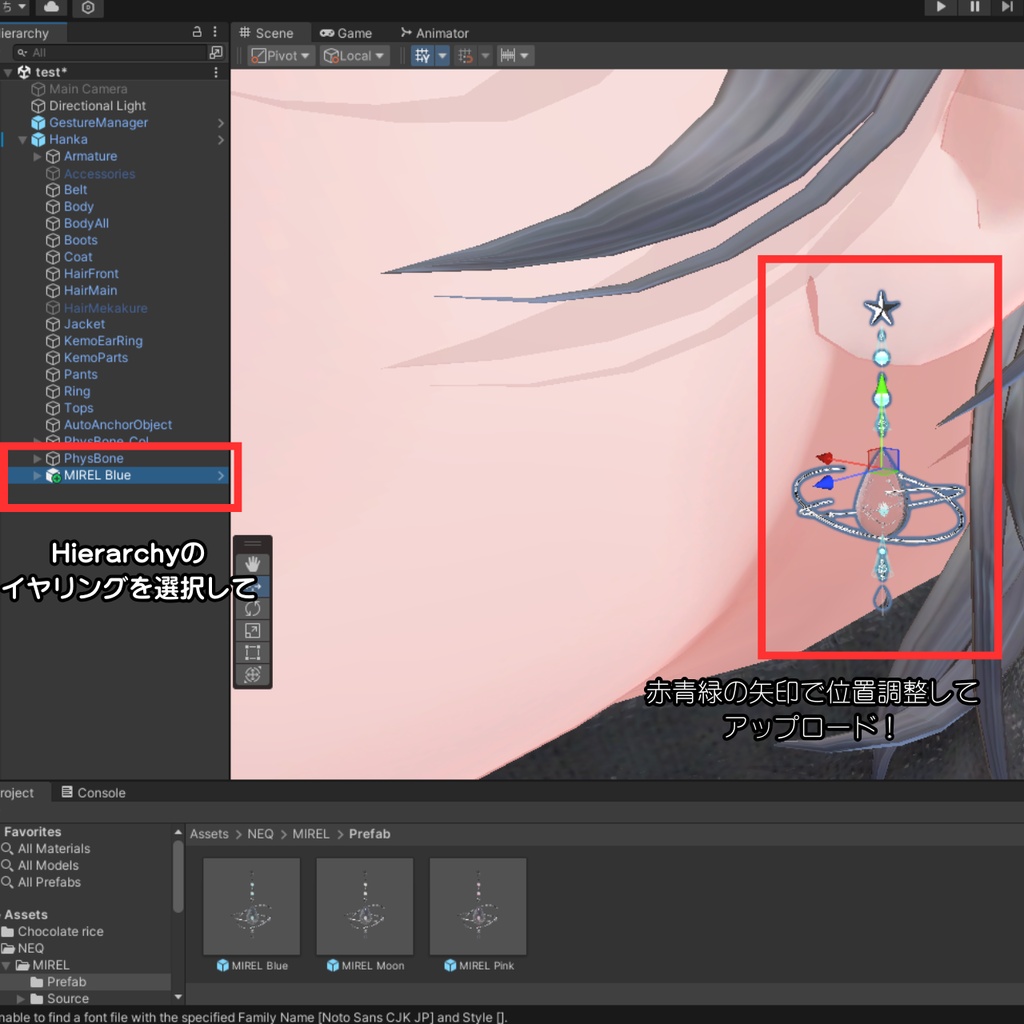The width and height of the screenshot is (1024, 1024).
Task: Select the Tops object
Action: pos(78,408)
